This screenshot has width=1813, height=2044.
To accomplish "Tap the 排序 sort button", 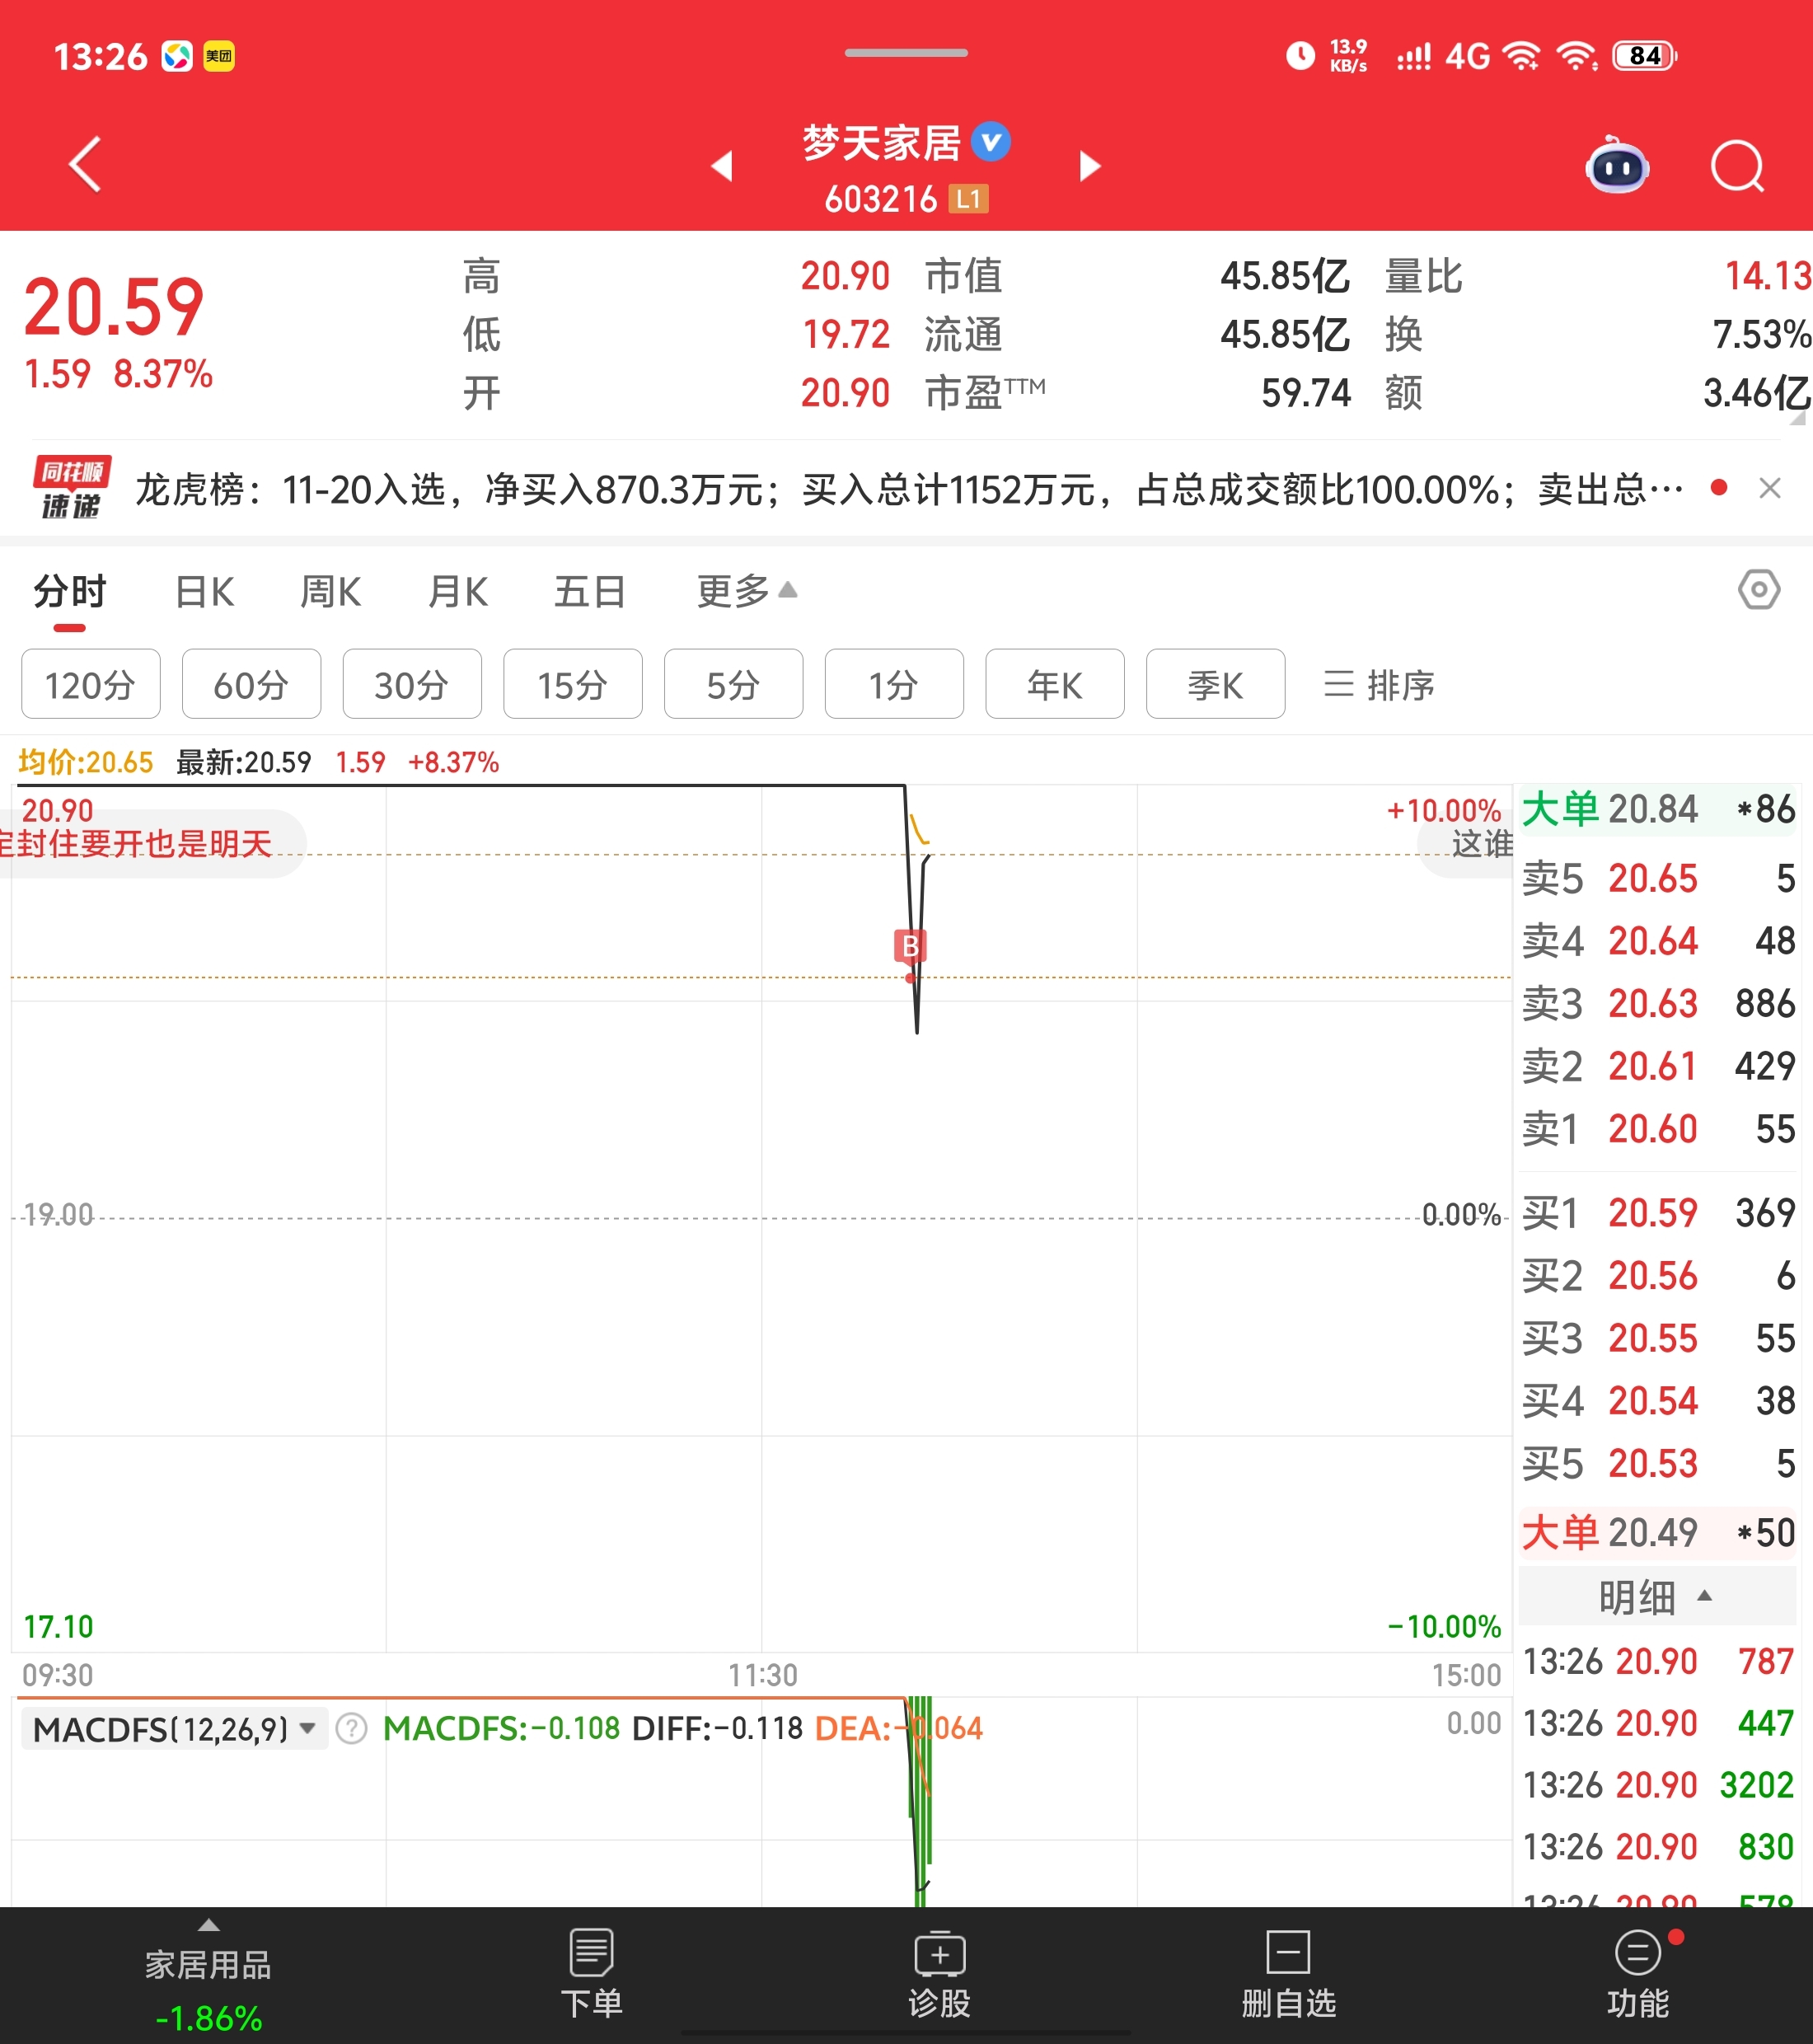I will click(1380, 685).
